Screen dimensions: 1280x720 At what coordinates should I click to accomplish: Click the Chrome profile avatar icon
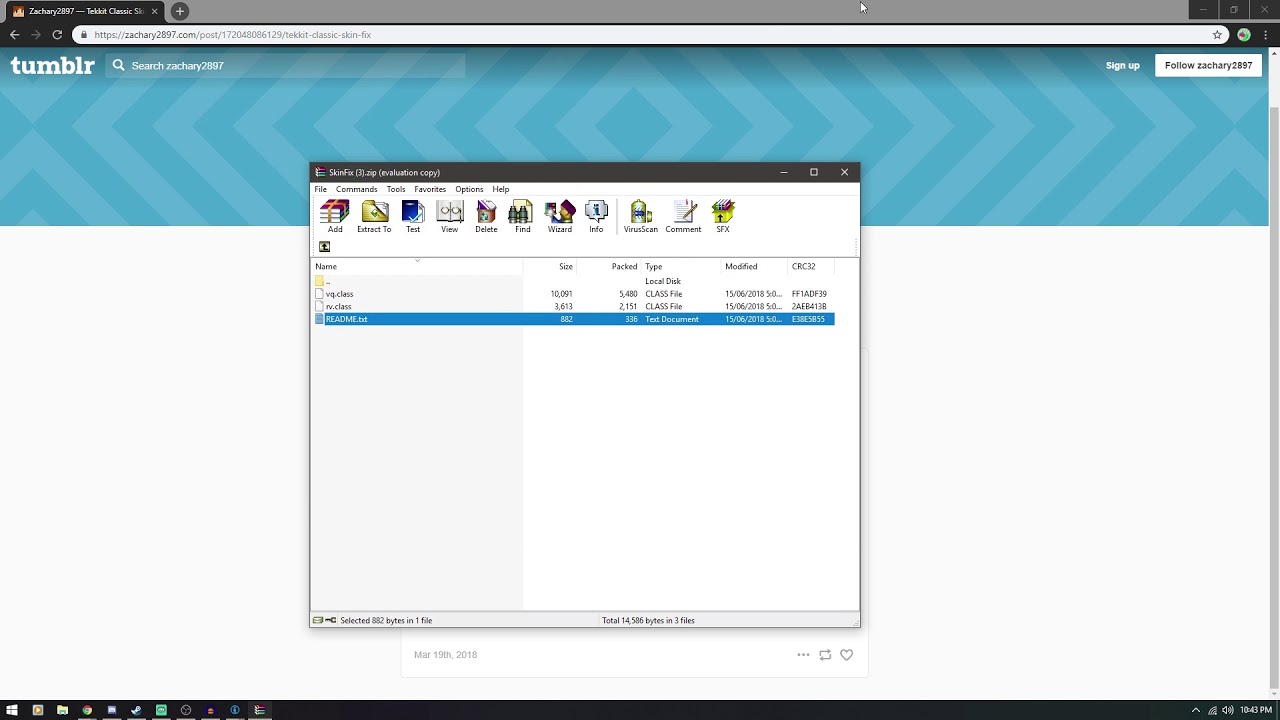coord(1244,35)
